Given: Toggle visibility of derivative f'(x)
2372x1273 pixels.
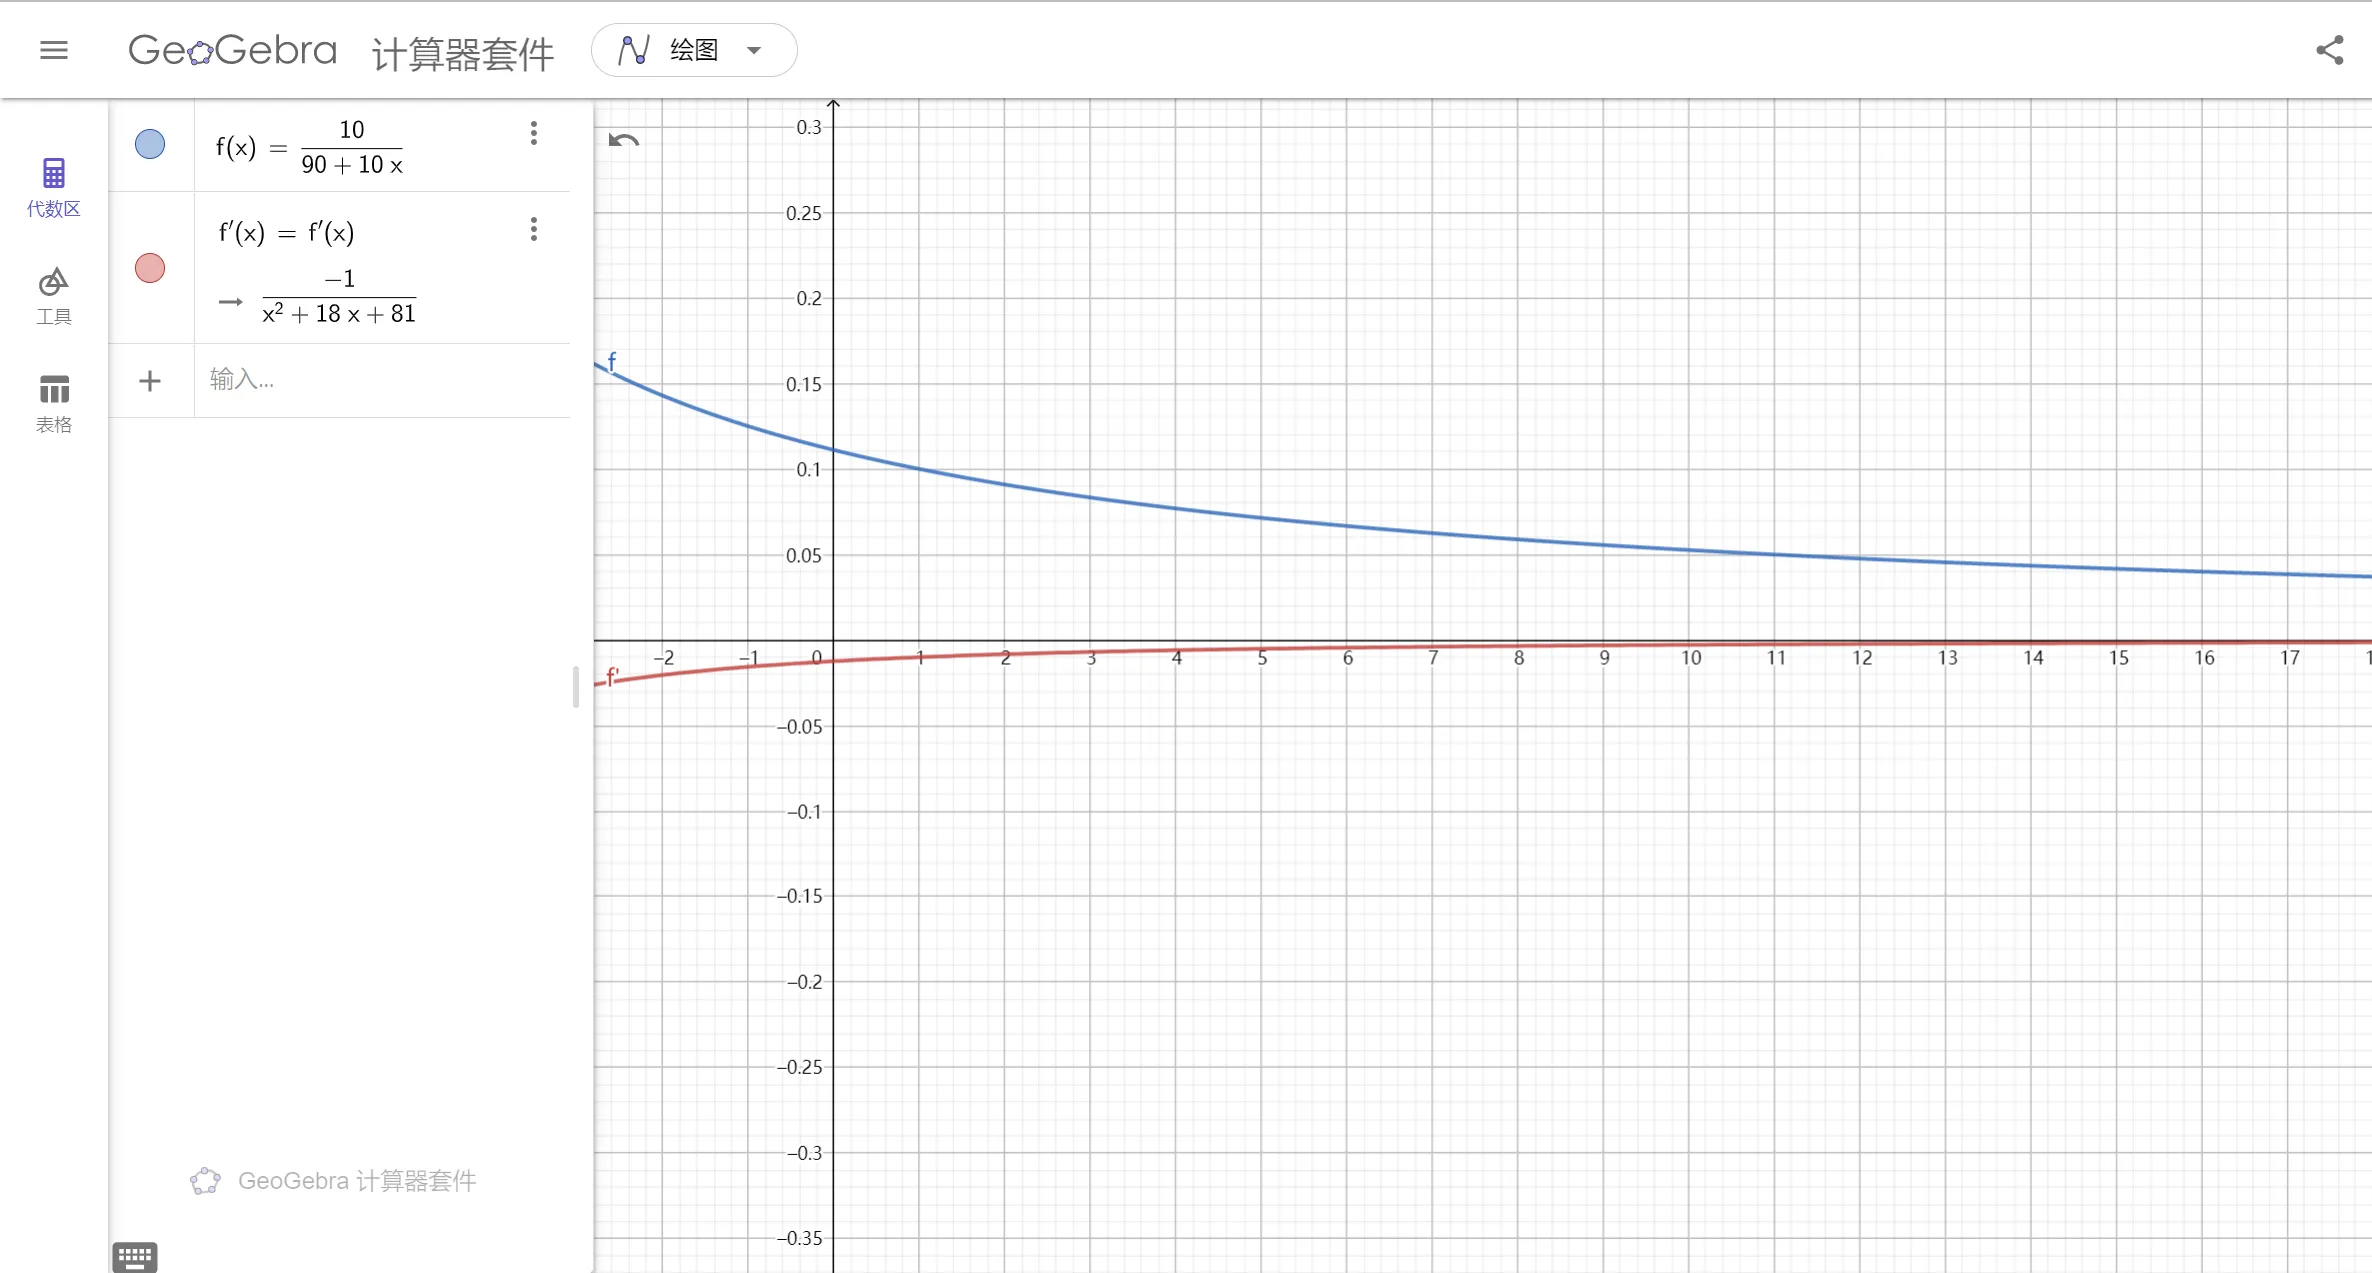Looking at the screenshot, I should click(150, 268).
